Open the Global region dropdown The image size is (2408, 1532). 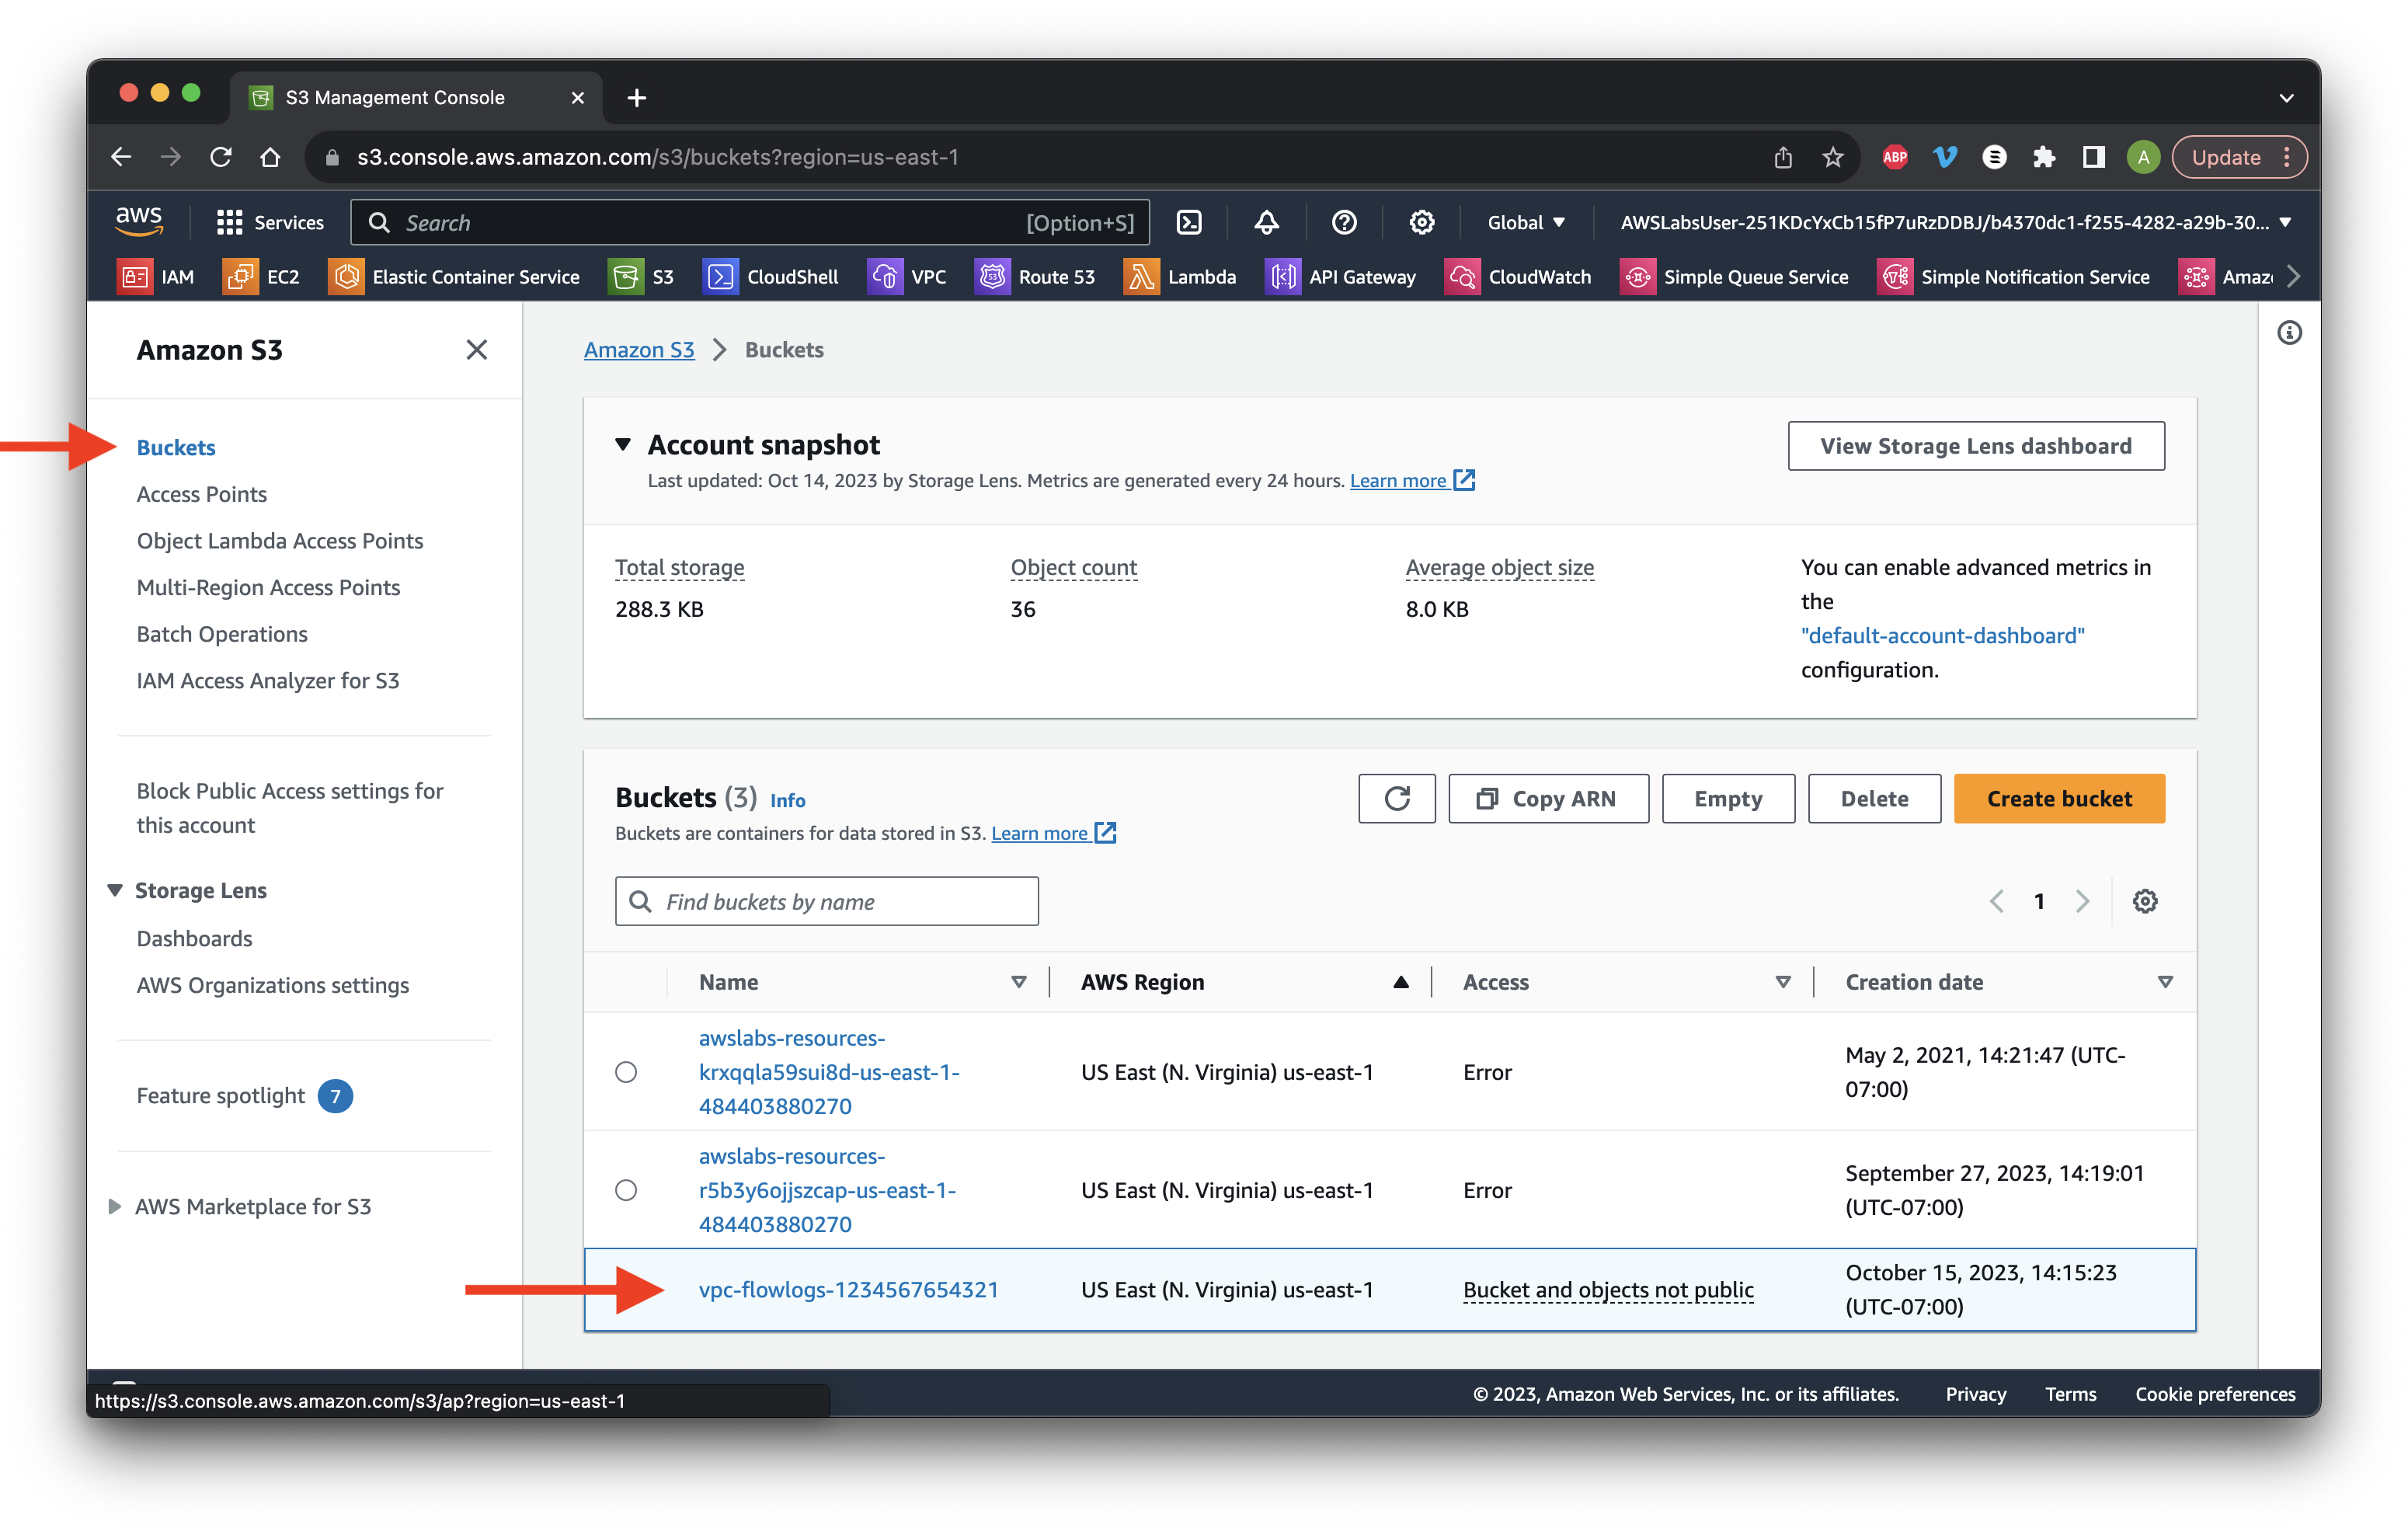point(1526,222)
